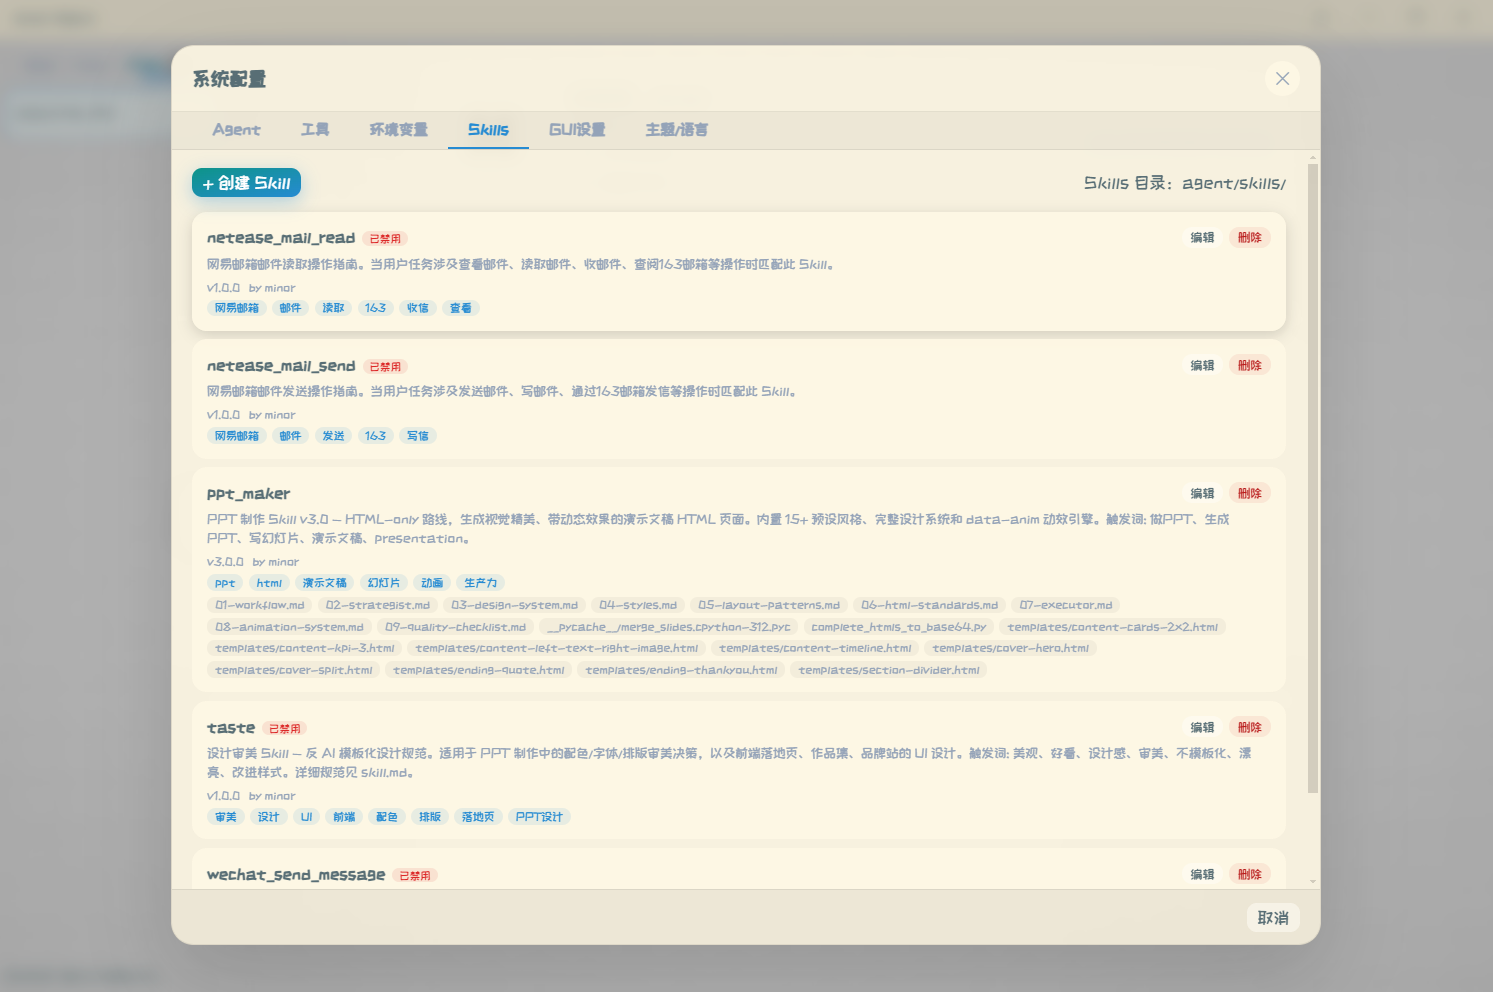The image size is (1493, 992).
Task: Click the PPT设计 tag on taste skill
Action: (x=539, y=817)
